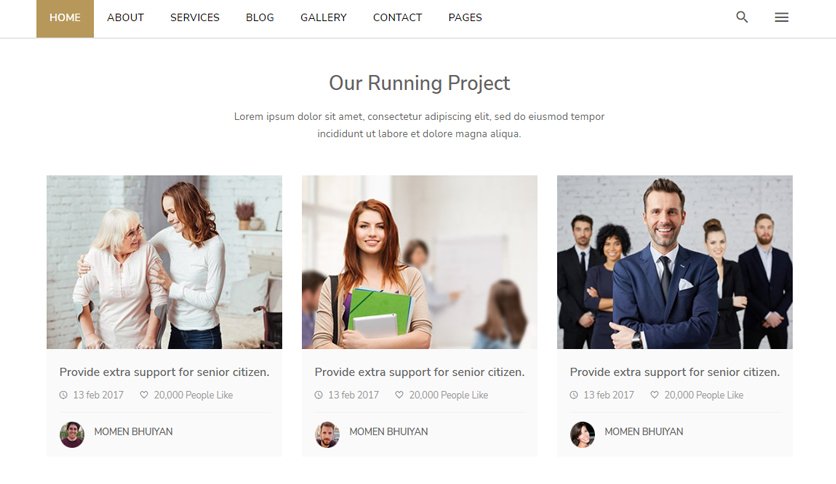This screenshot has width=836, height=484.
Task: Open the BLOG navigation item
Action: point(260,18)
